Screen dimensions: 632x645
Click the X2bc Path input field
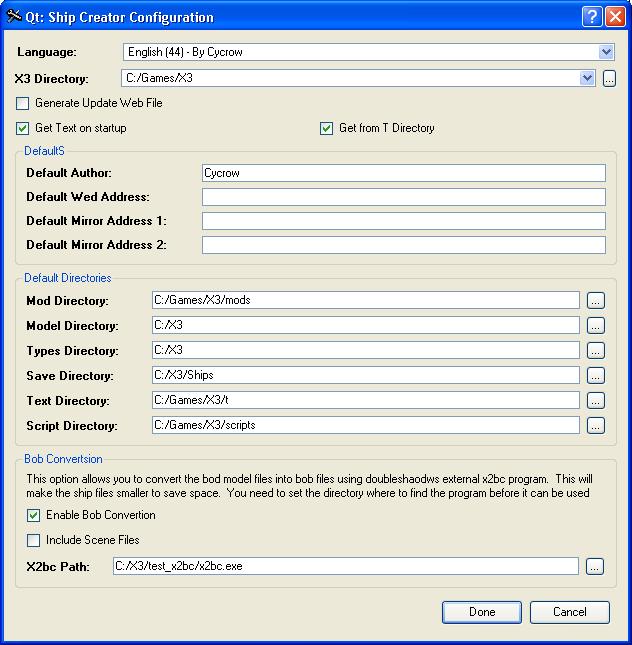tap(346, 566)
